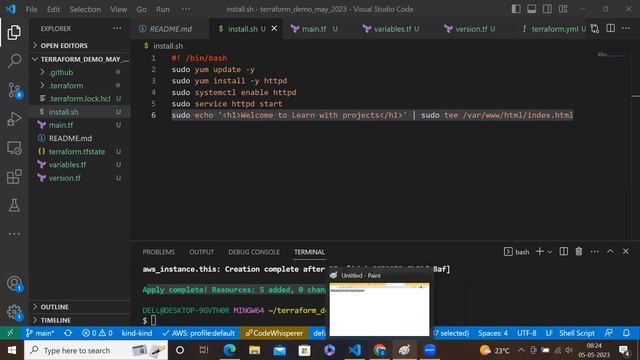
Task: Expand the Open Editors section
Action: tap(81, 45)
